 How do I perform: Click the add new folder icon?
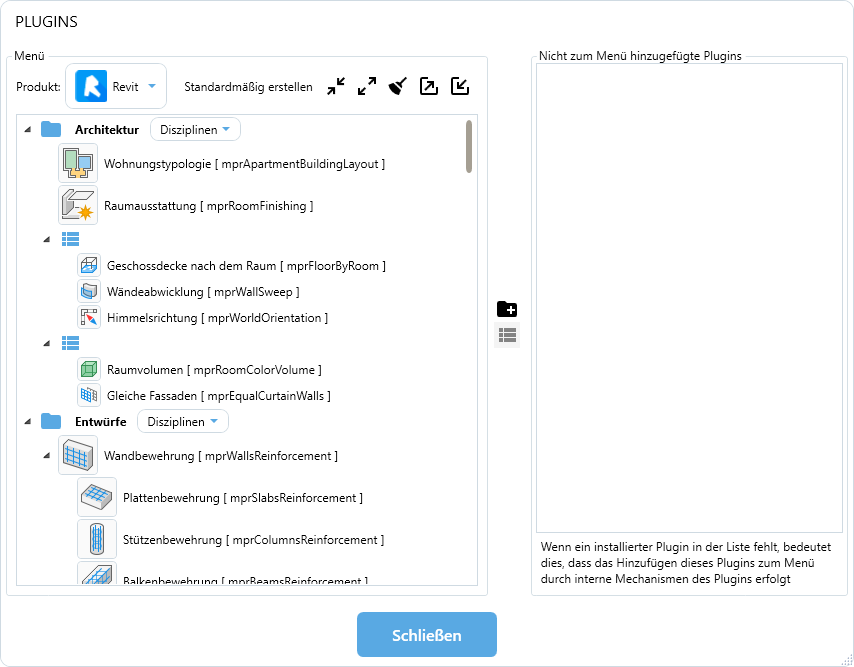pyautogui.click(x=507, y=310)
